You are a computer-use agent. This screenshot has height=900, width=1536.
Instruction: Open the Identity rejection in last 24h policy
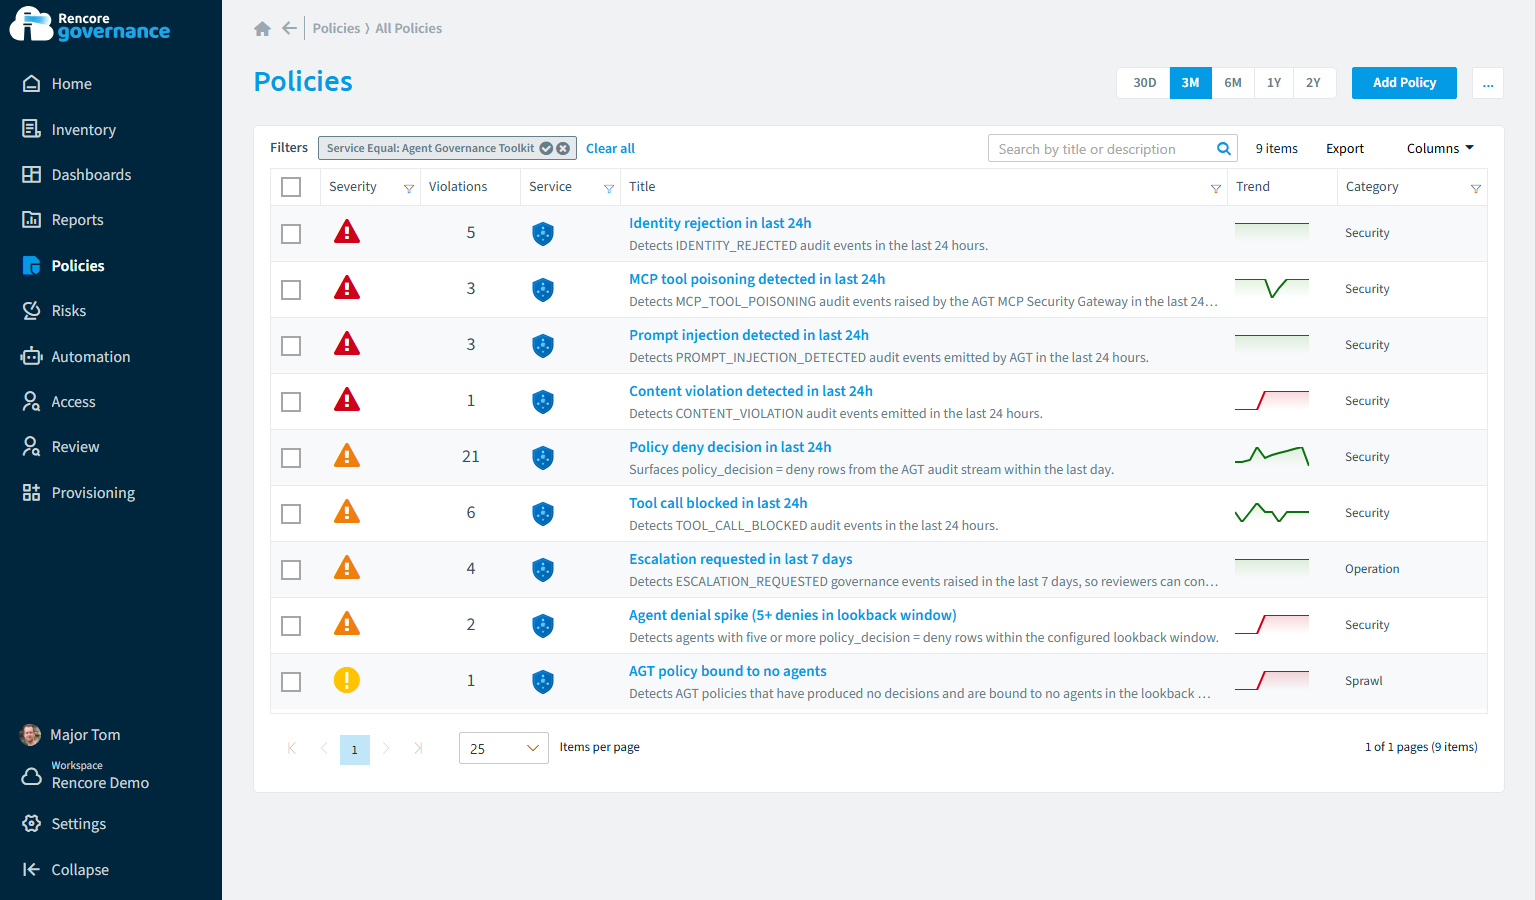720,223
